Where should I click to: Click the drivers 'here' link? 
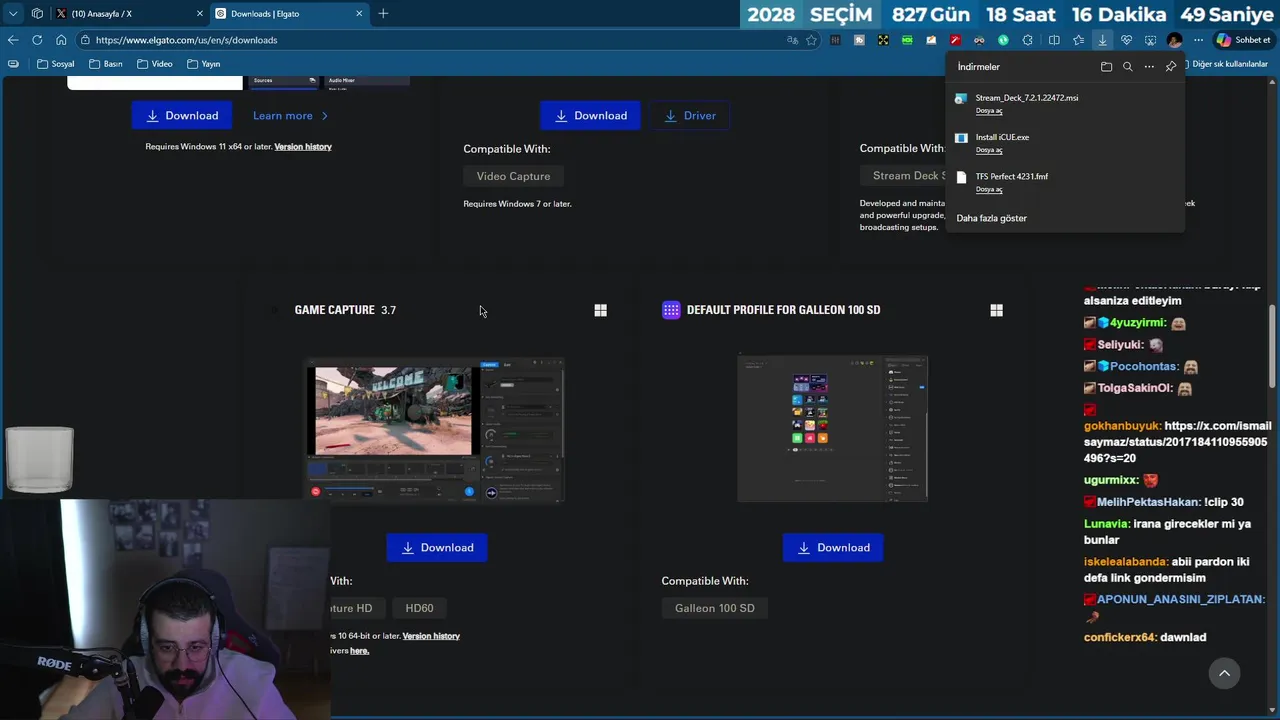click(360, 651)
